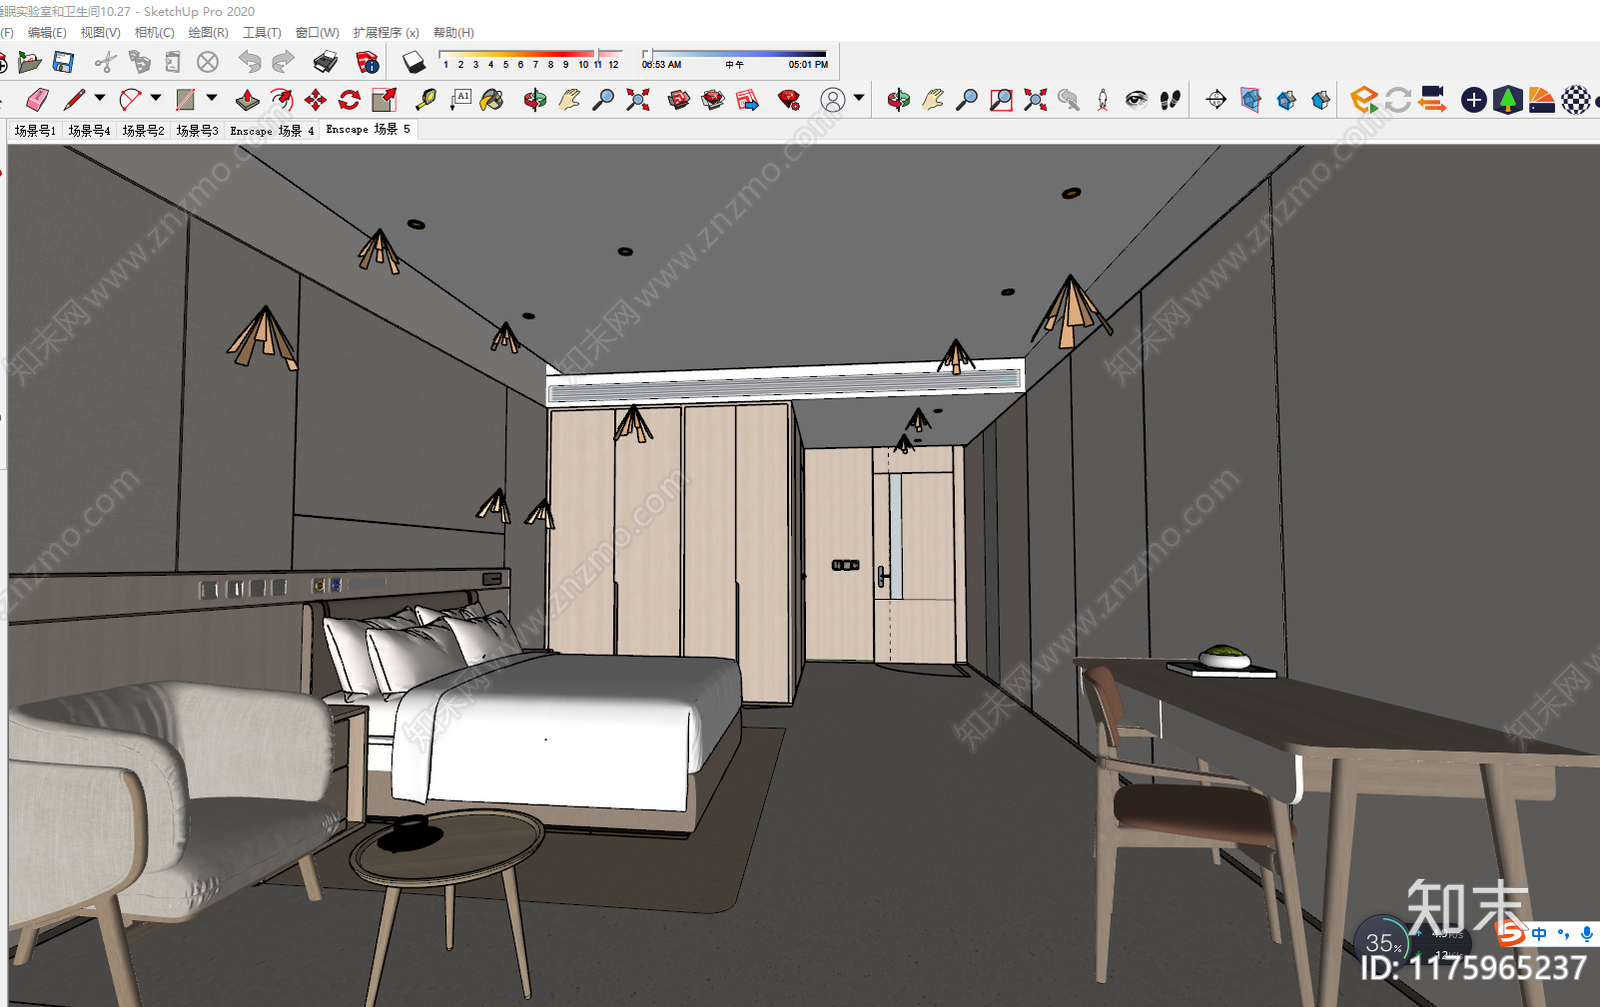
Task: Toggle Show/Hide Shadows
Action: pyautogui.click(x=414, y=63)
